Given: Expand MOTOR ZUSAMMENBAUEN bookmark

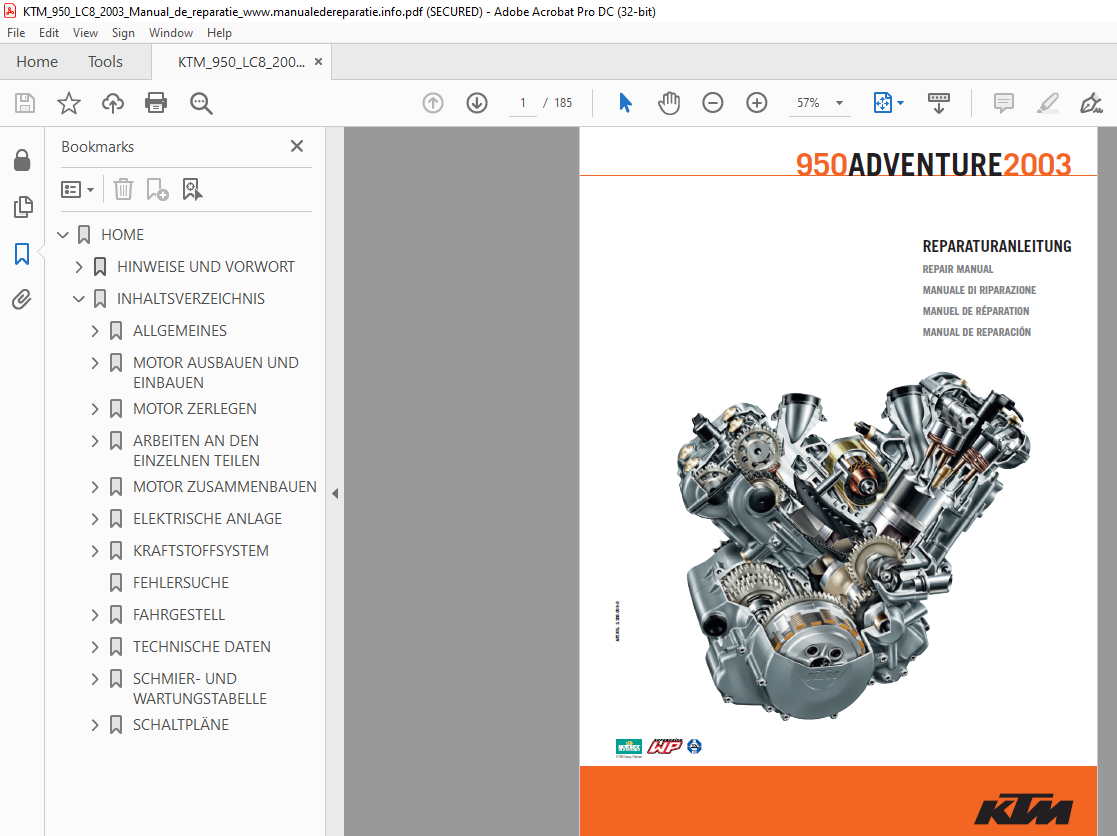Looking at the screenshot, I should pyautogui.click(x=95, y=487).
